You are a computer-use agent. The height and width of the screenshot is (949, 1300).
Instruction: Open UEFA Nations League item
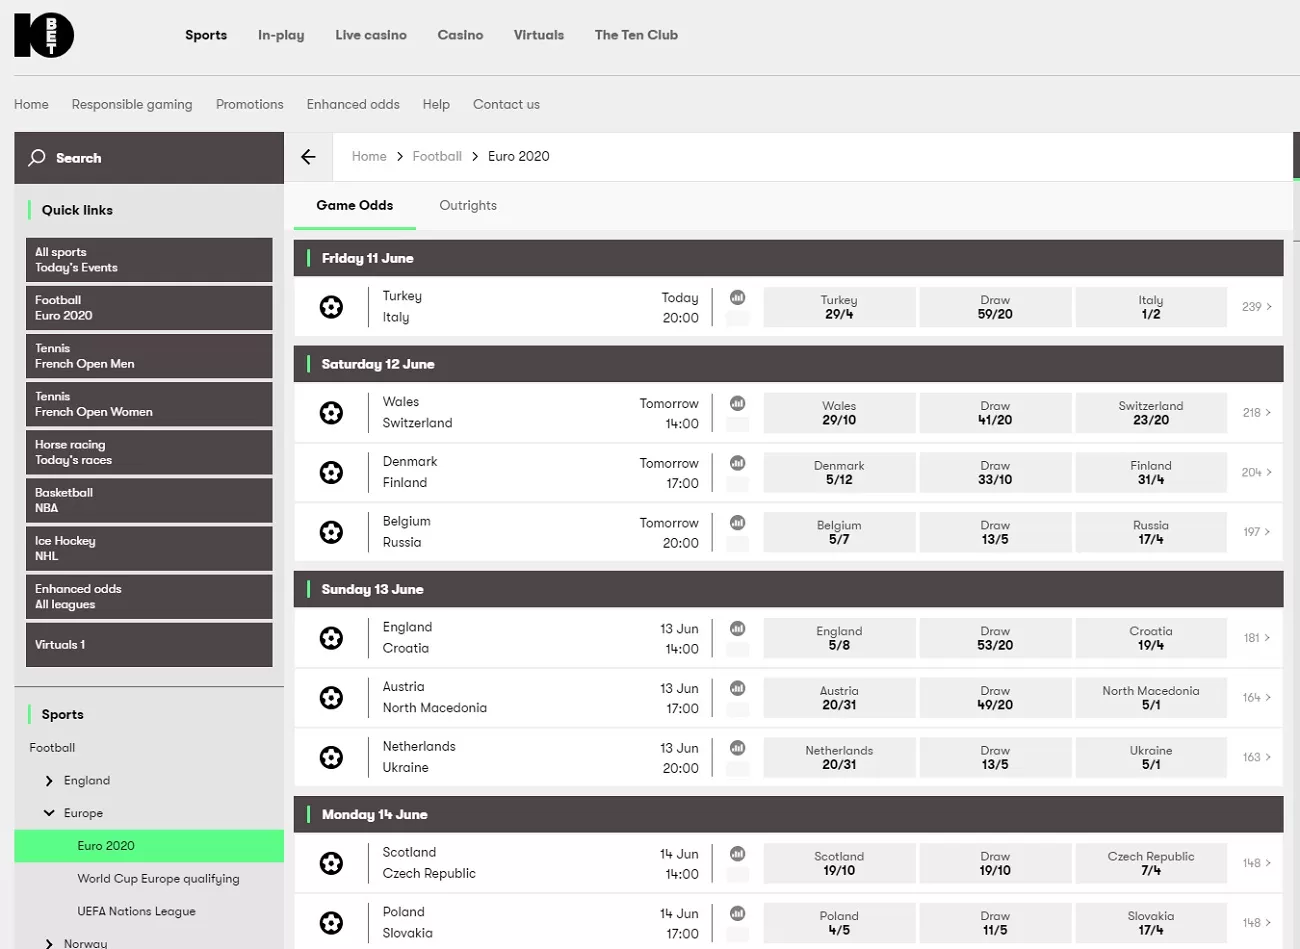pyautogui.click(x=136, y=912)
